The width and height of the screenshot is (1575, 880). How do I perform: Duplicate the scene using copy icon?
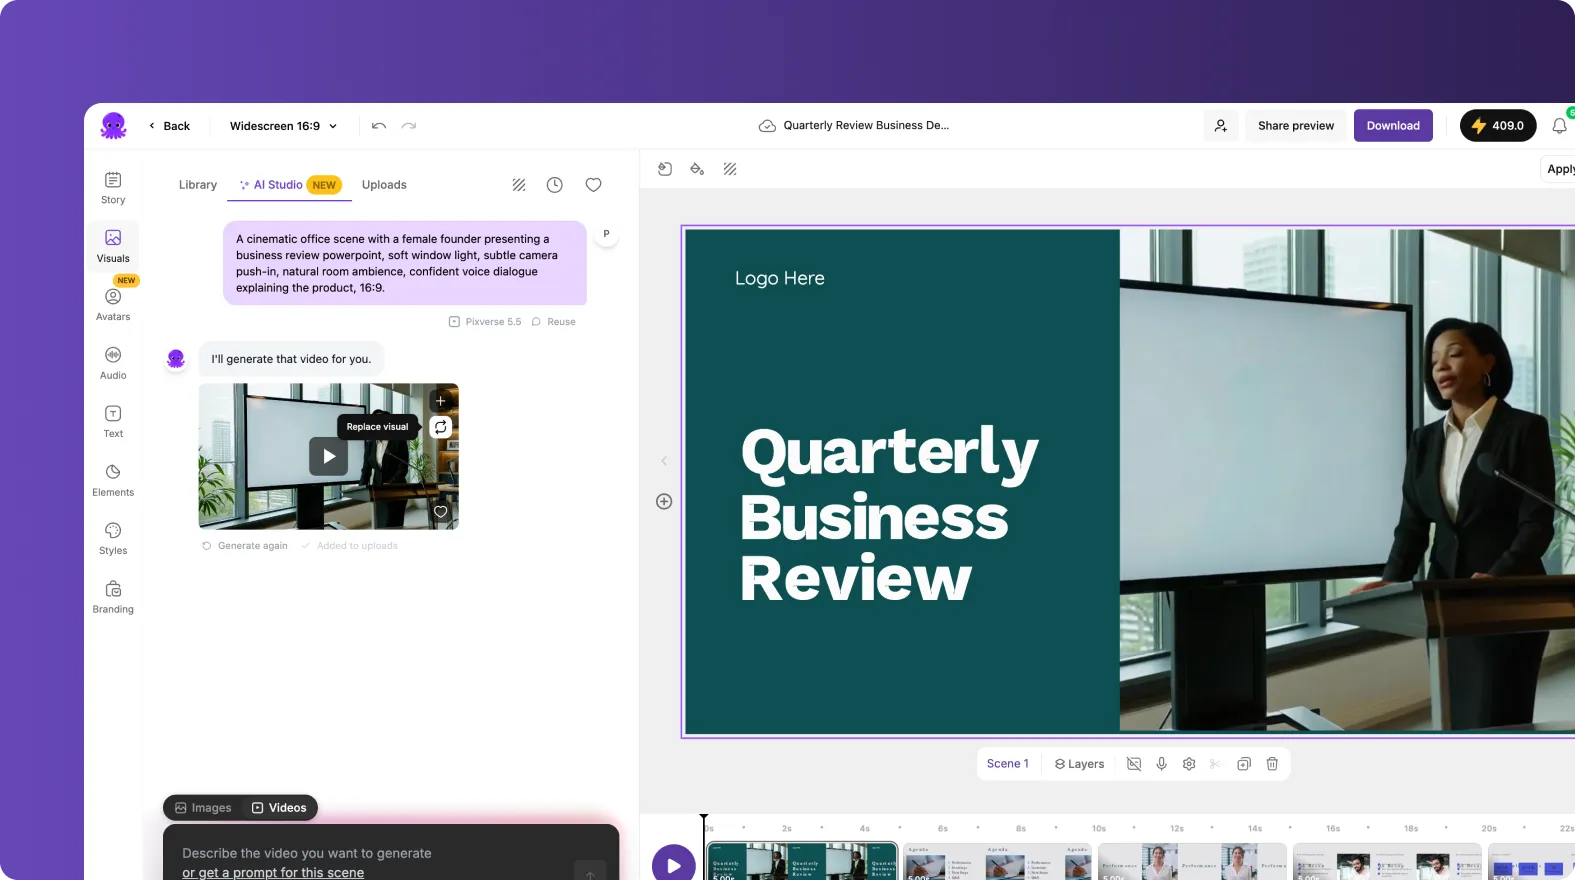point(1244,764)
